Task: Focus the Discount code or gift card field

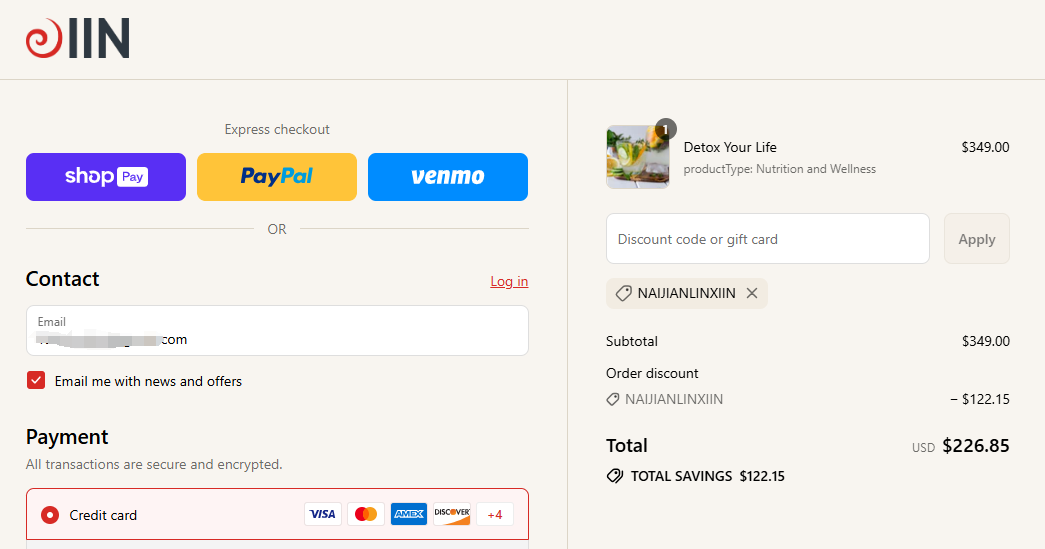Action: 767,239
